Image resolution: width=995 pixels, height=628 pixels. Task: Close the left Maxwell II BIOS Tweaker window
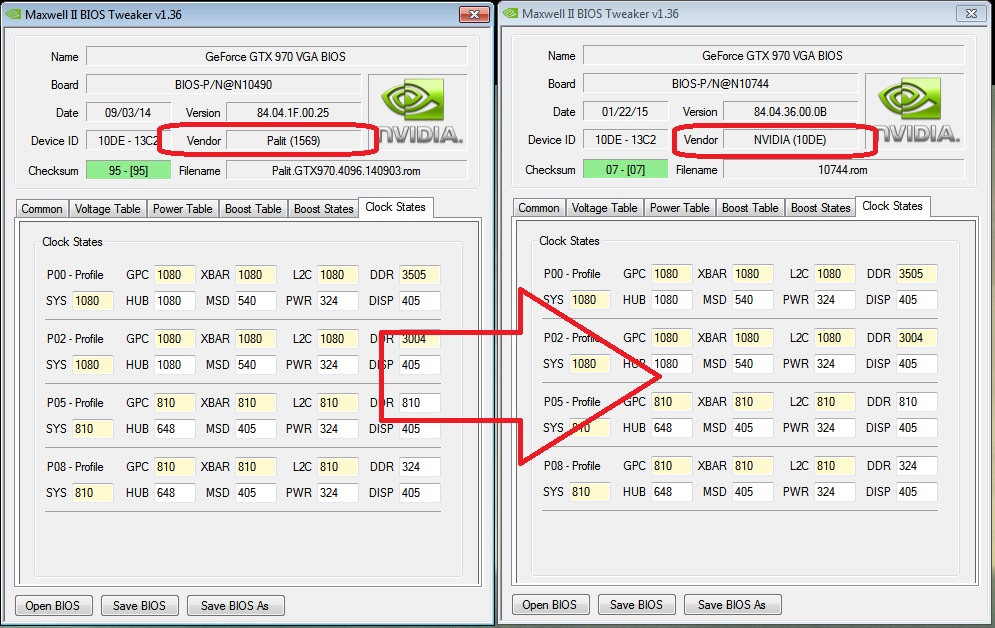[x=474, y=14]
